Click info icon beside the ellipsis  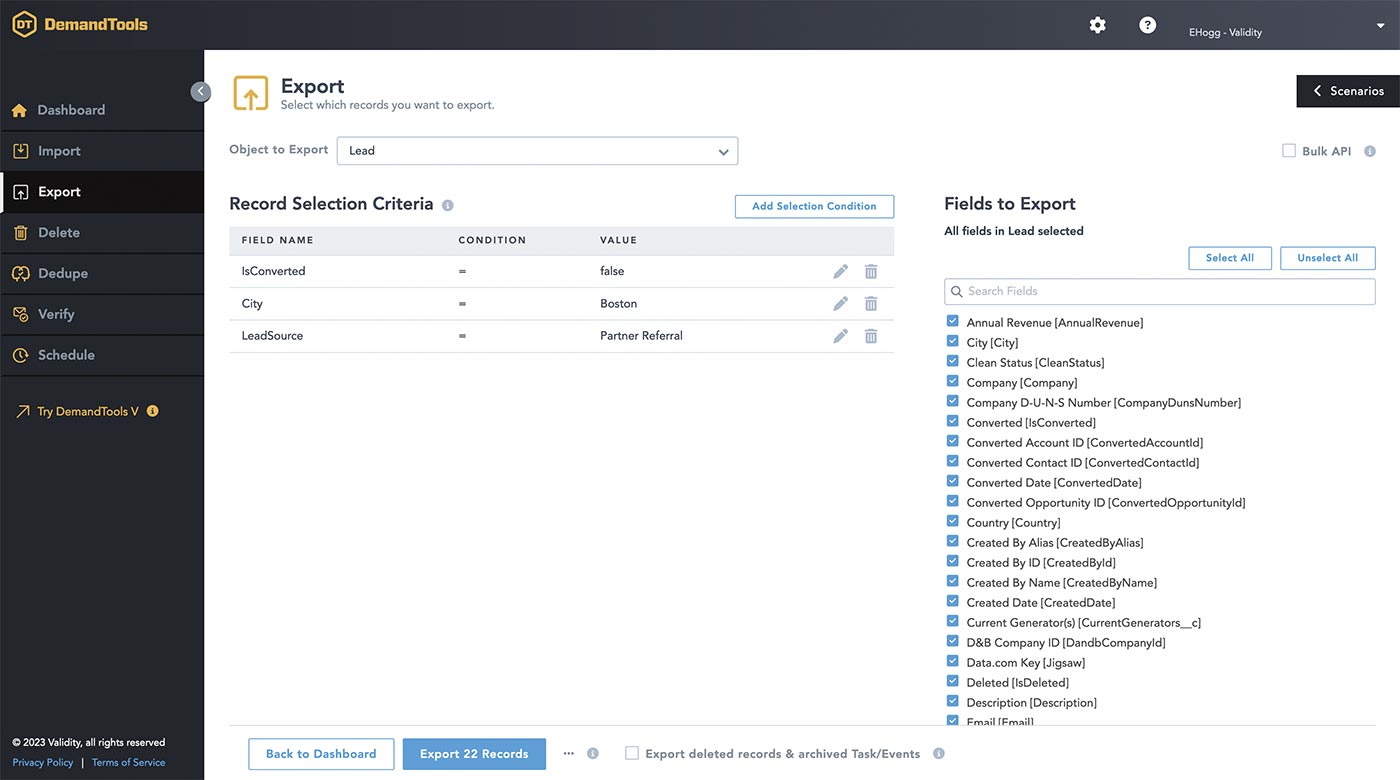pos(592,753)
